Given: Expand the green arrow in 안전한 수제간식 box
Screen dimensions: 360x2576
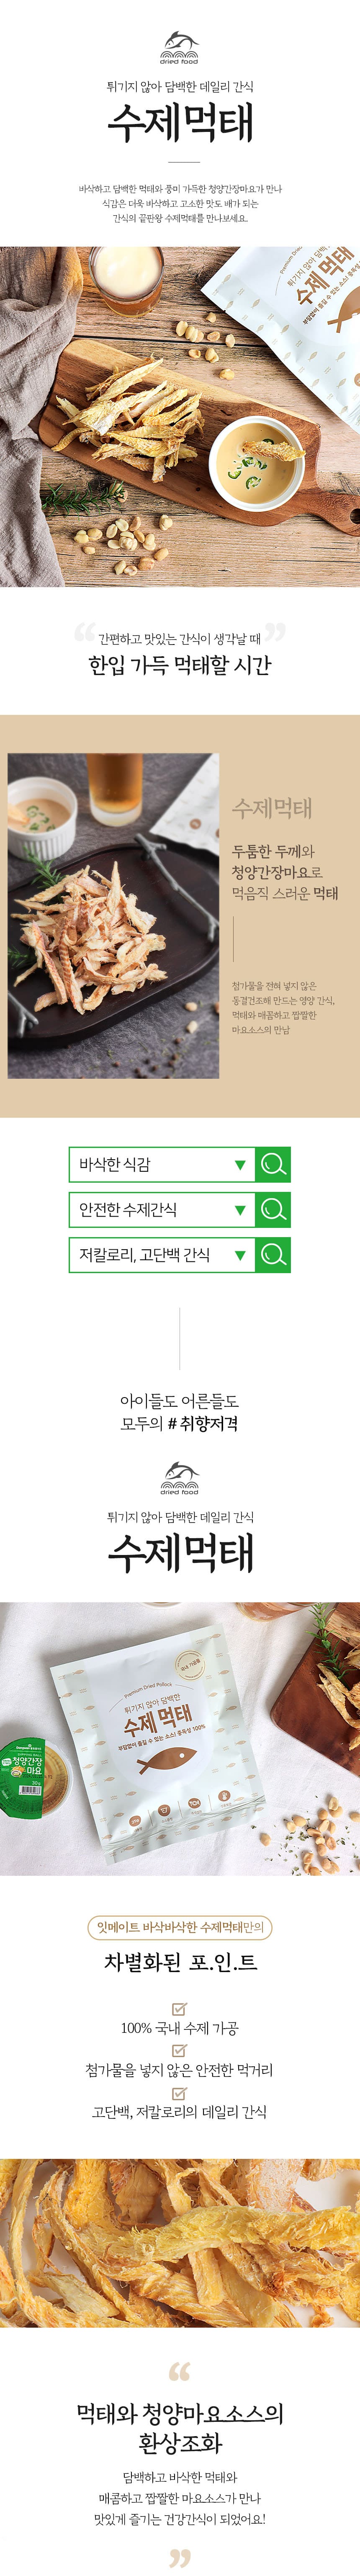Looking at the screenshot, I should (240, 1210).
